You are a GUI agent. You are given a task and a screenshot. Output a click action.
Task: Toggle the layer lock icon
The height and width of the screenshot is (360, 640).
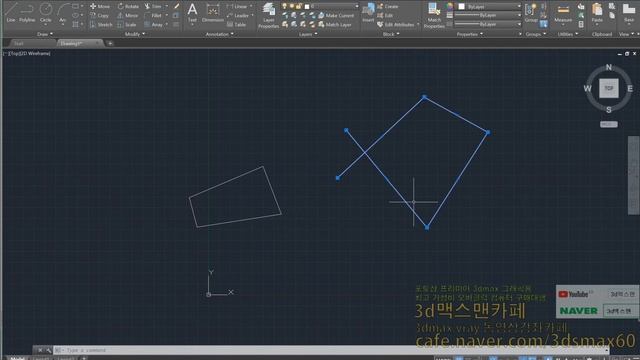(x=299, y=6)
